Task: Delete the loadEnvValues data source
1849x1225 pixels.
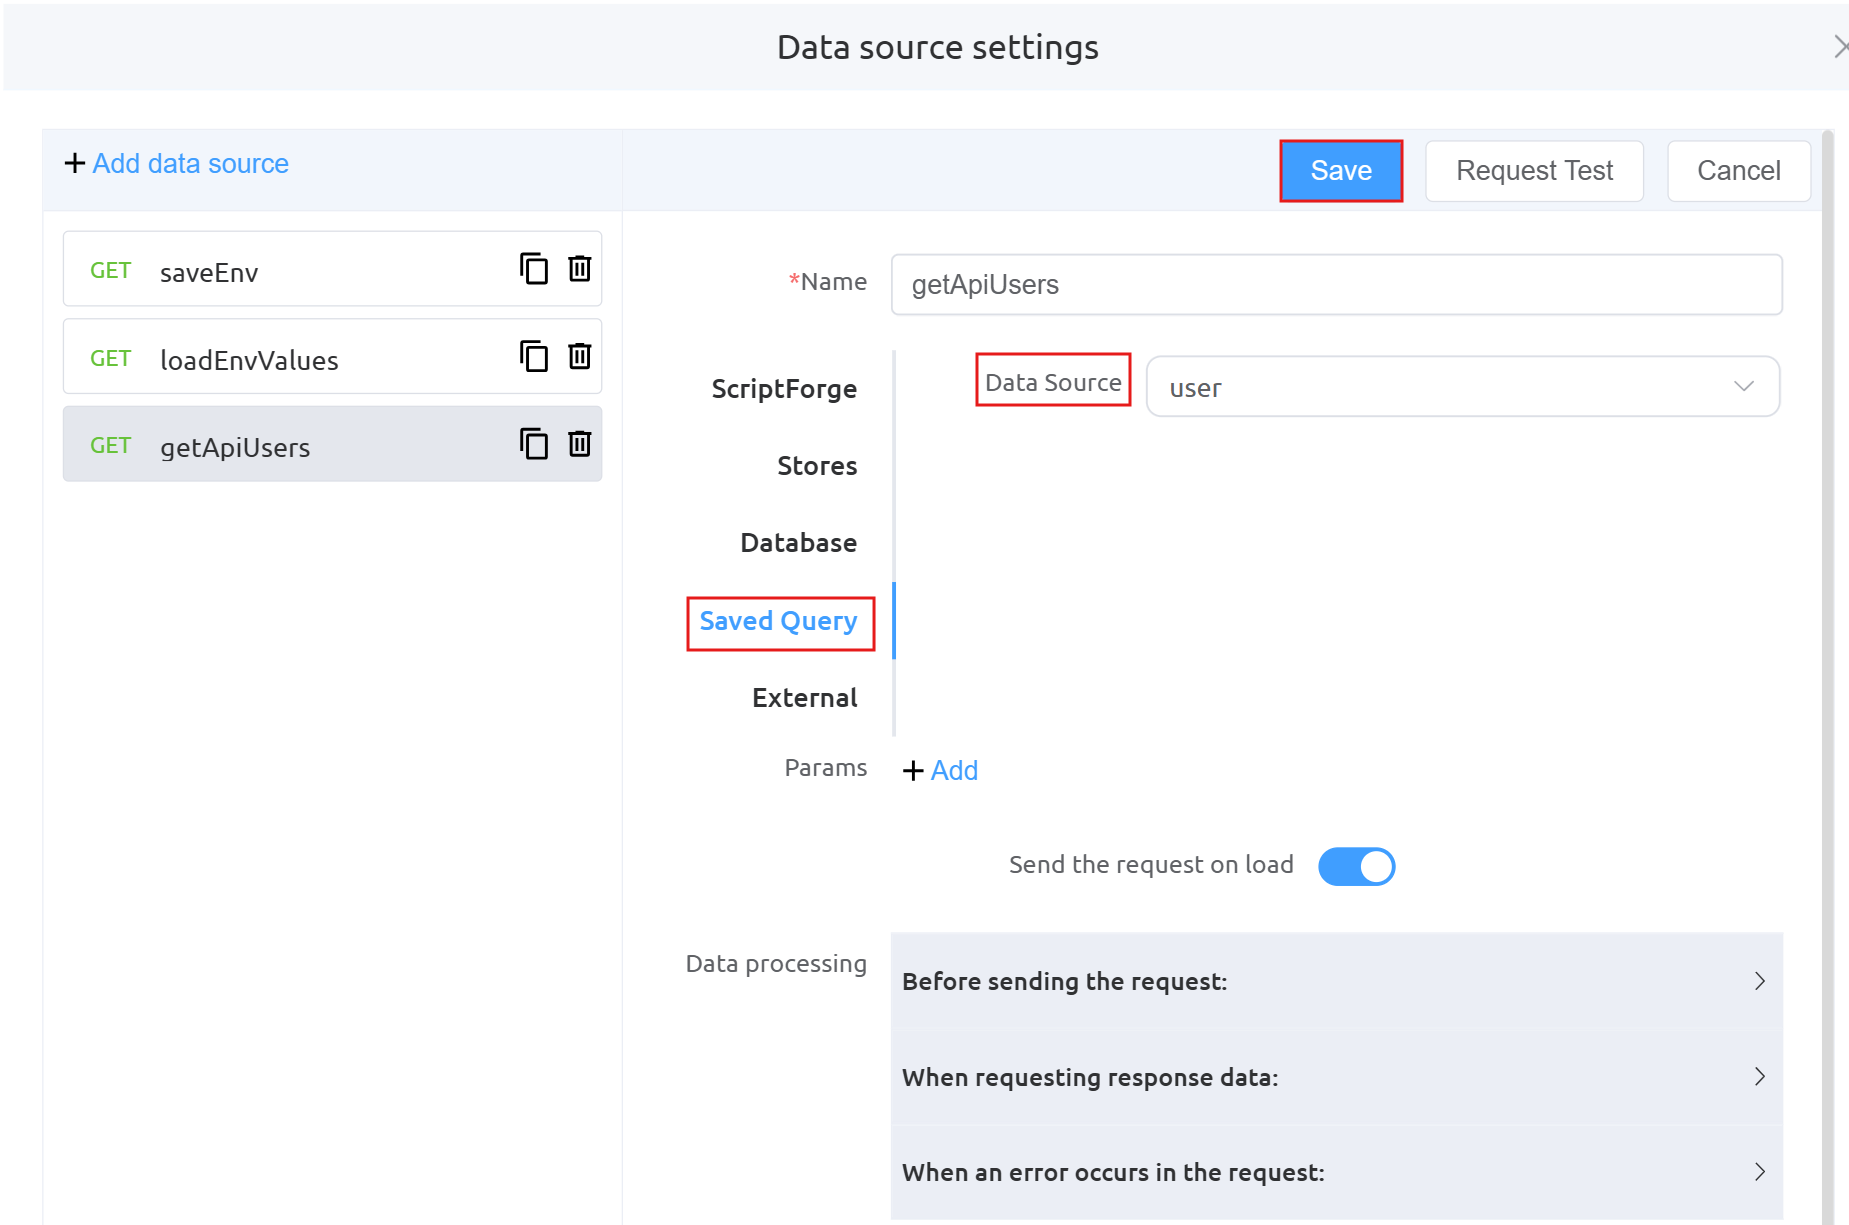Action: 580,356
